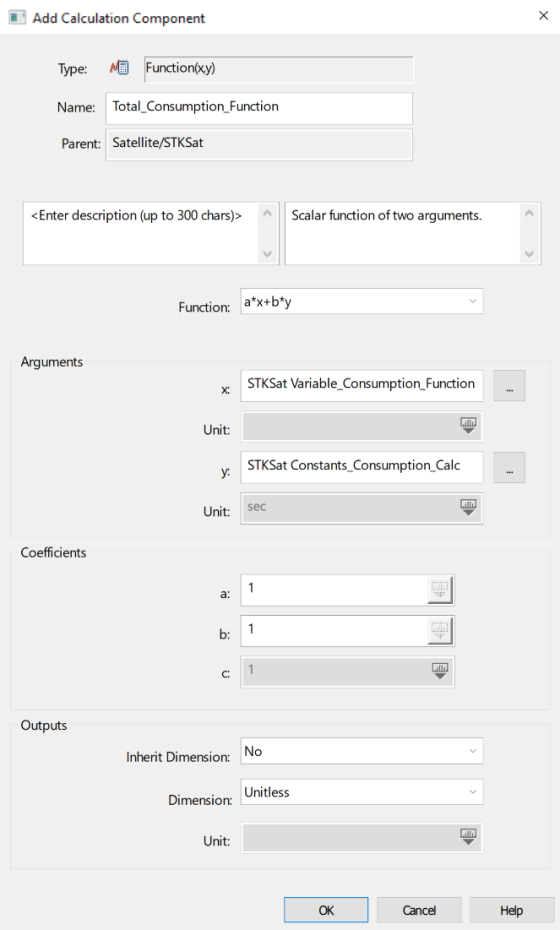Open the Inherit Dimension dropdown

click(x=473, y=751)
